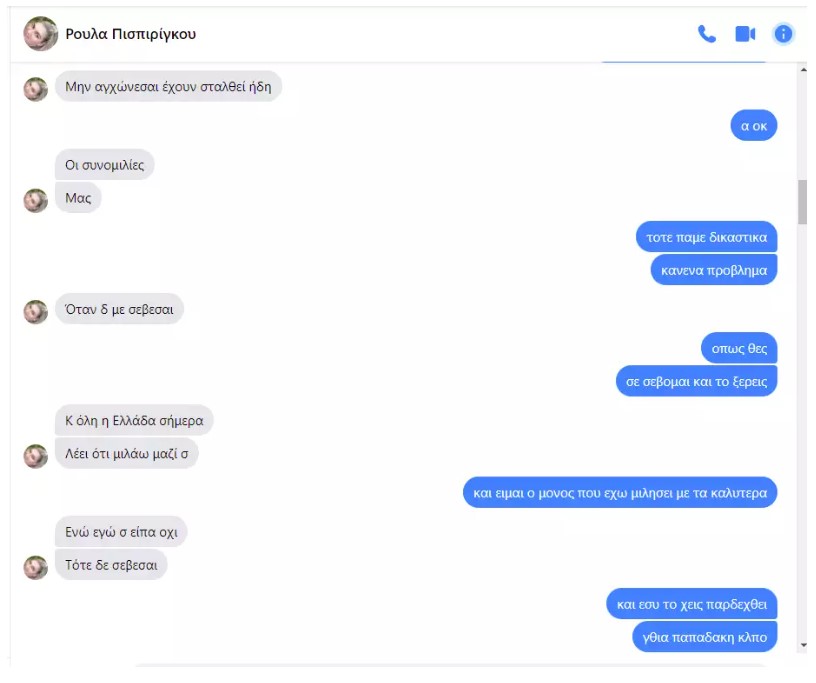The width and height of the screenshot is (816, 683).
Task: Click the avatar beside 'Λέει ότι μιλάω μαζί σ'
Action: click(36, 456)
